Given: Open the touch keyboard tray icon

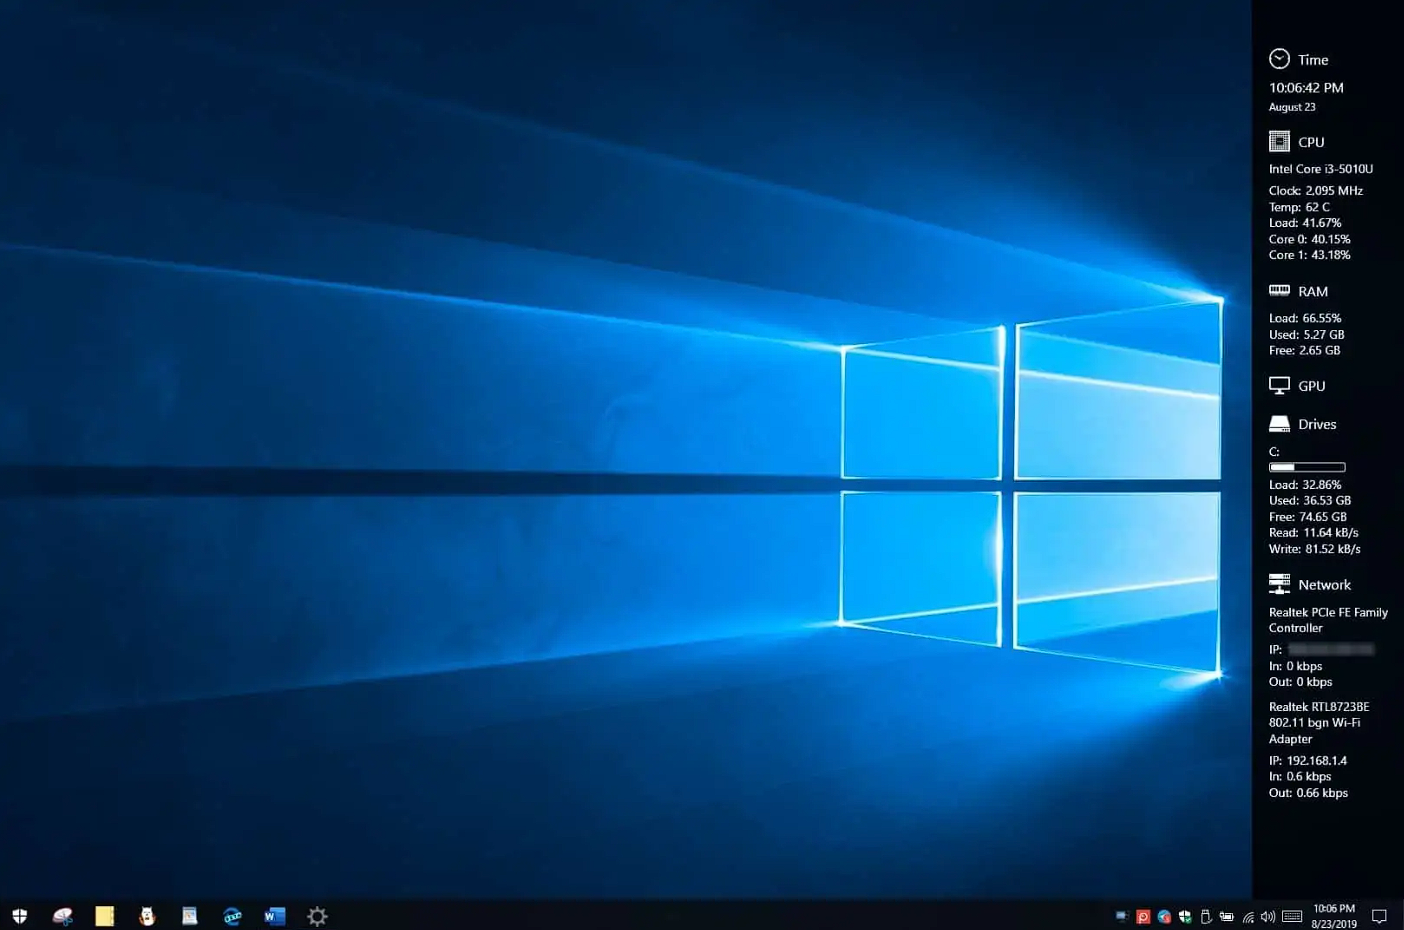Looking at the screenshot, I should tap(1292, 916).
